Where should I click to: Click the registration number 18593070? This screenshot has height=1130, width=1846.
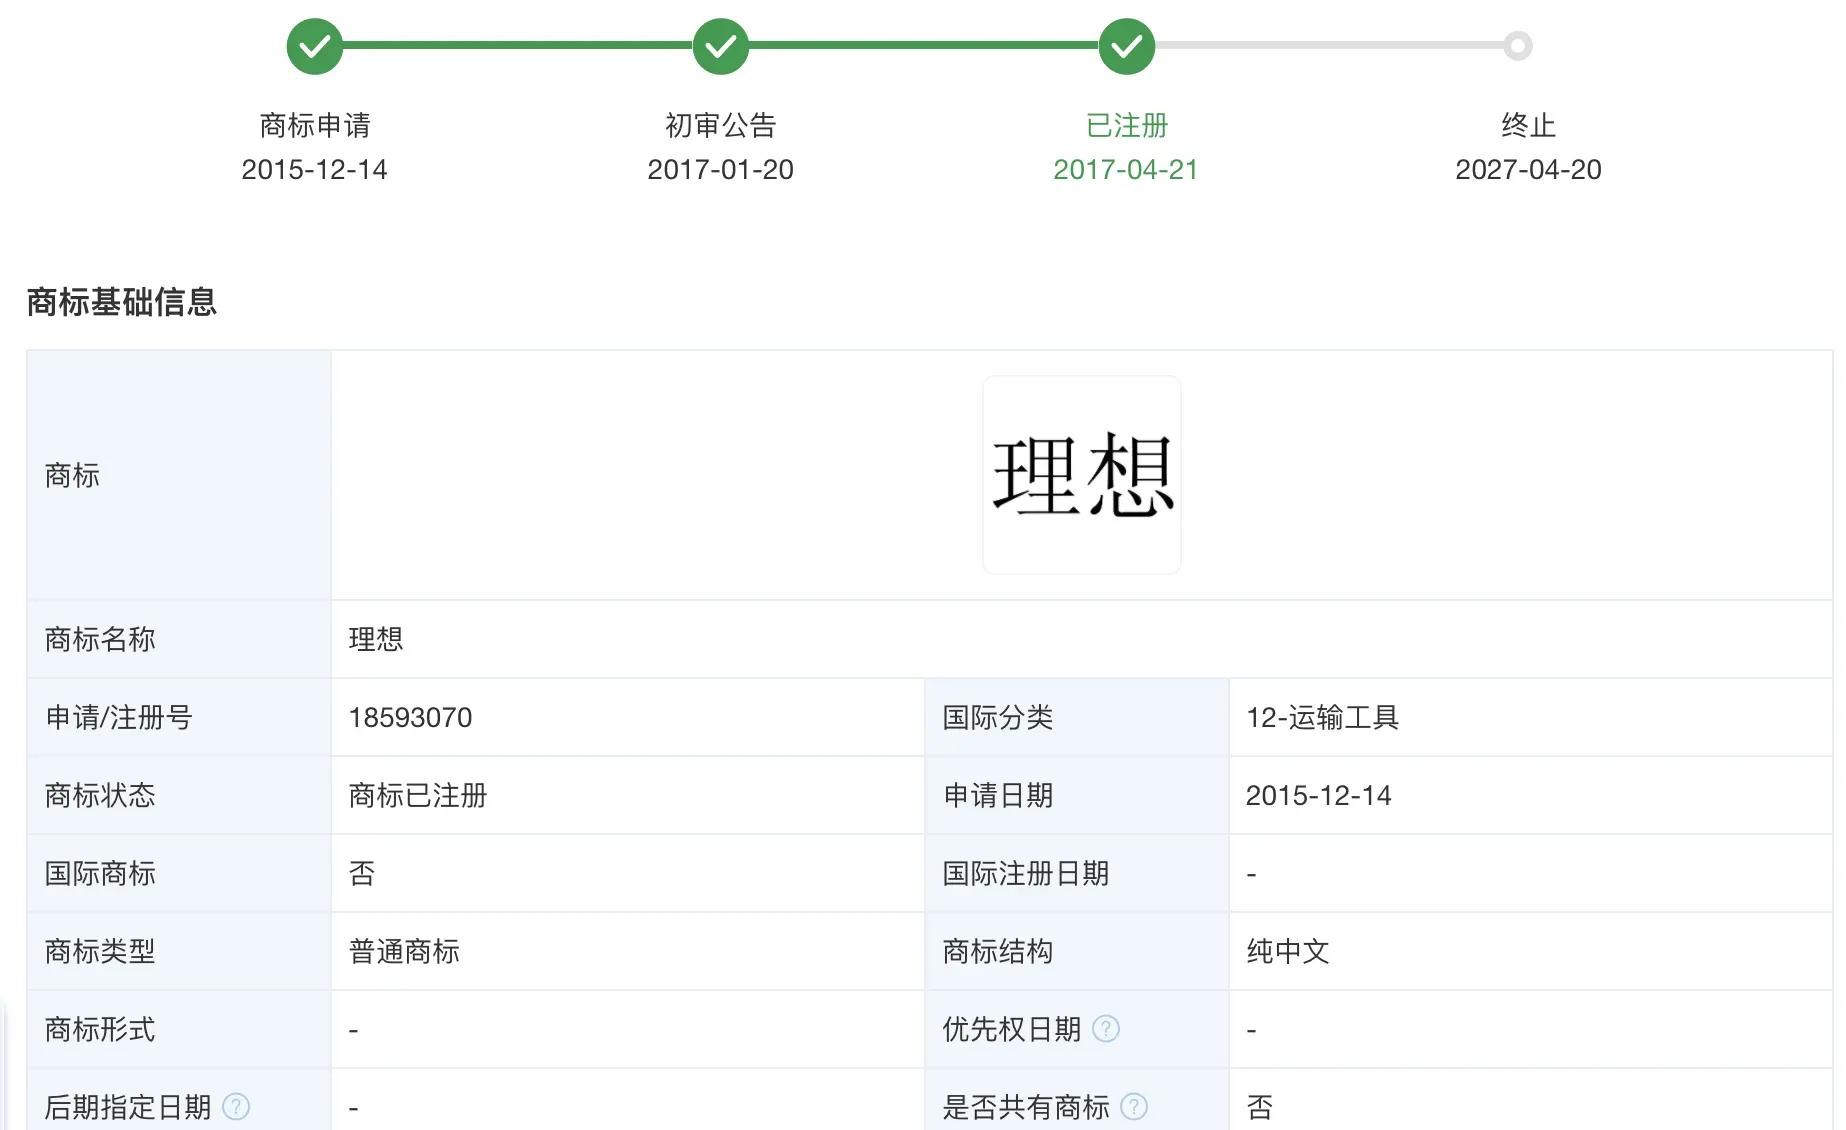pyautogui.click(x=410, y=718)
